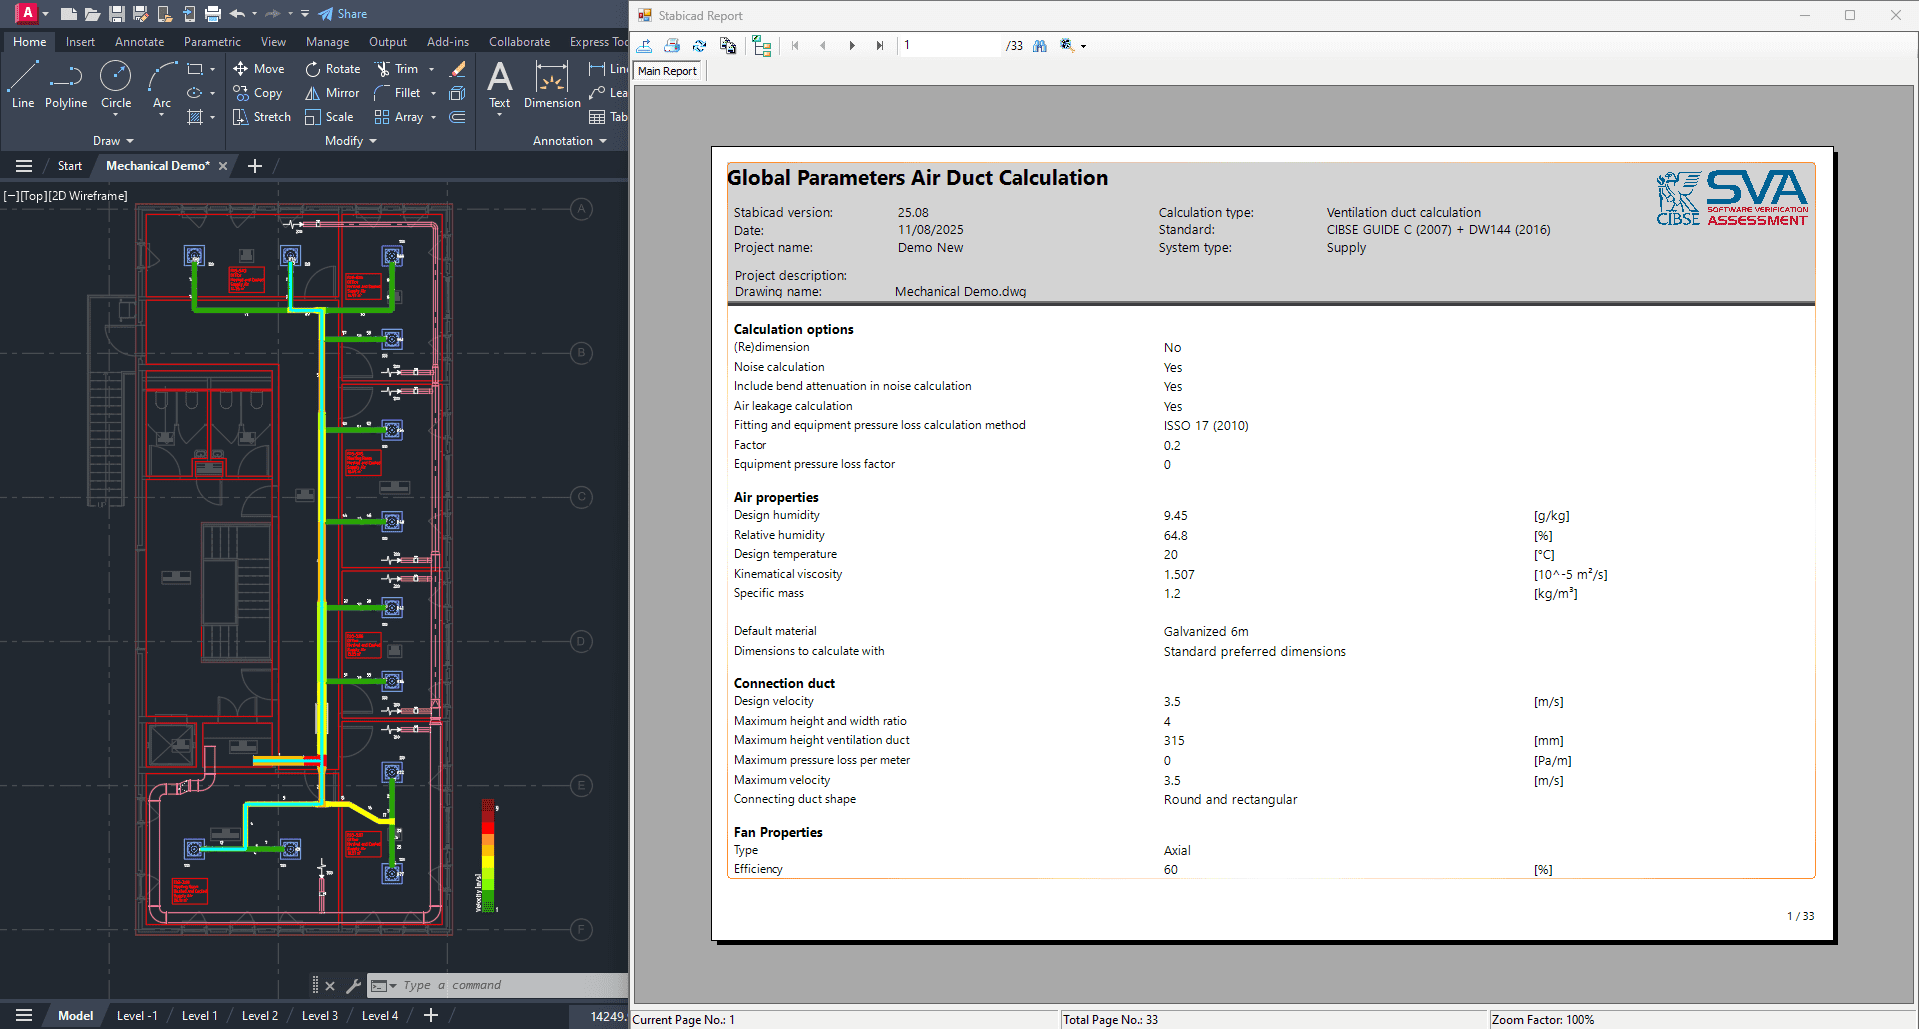Expand the Array tool options arrow
This screenshot has width=1919, height=1029.
(x=433, y=117)
